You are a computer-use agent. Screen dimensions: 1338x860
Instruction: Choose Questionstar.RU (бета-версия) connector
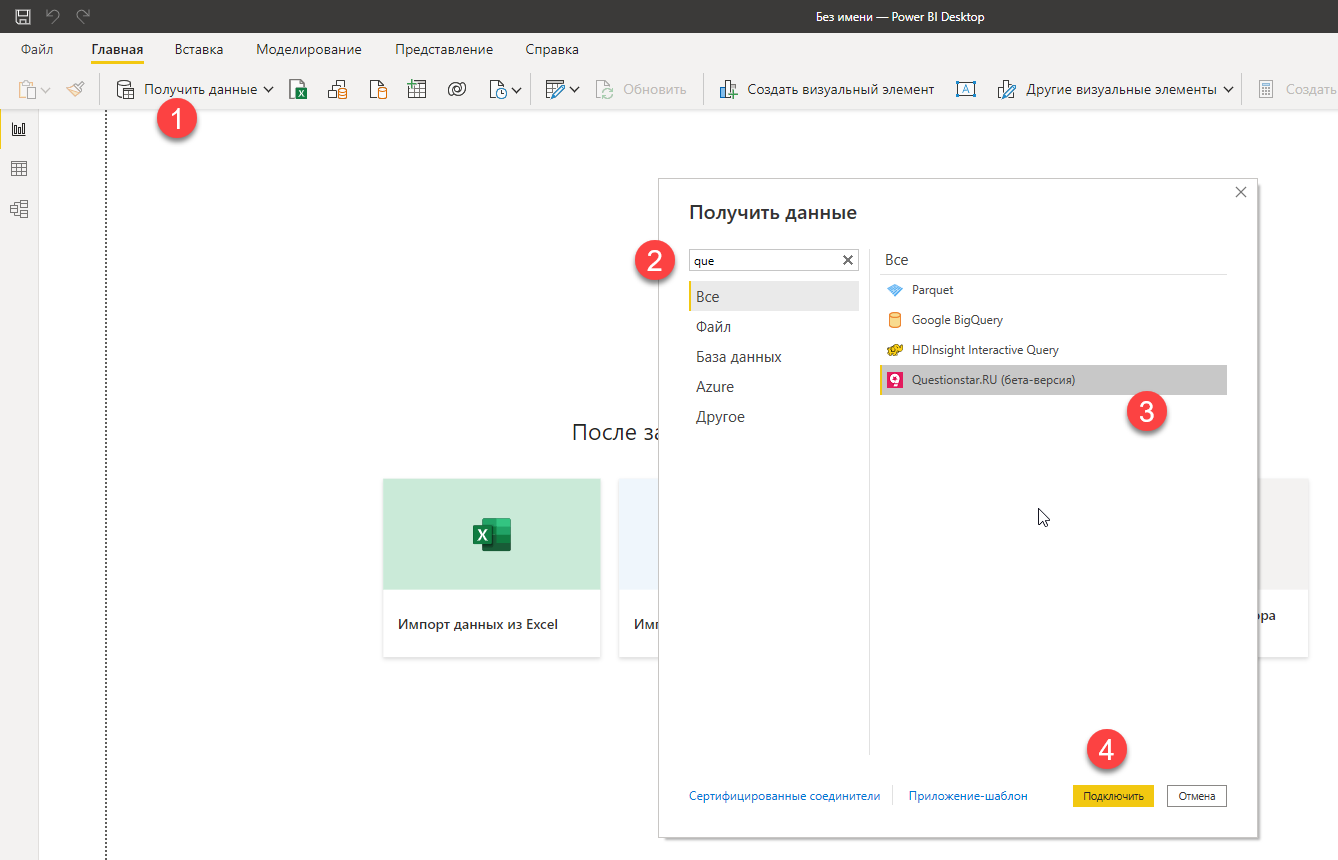[1053, 380]
